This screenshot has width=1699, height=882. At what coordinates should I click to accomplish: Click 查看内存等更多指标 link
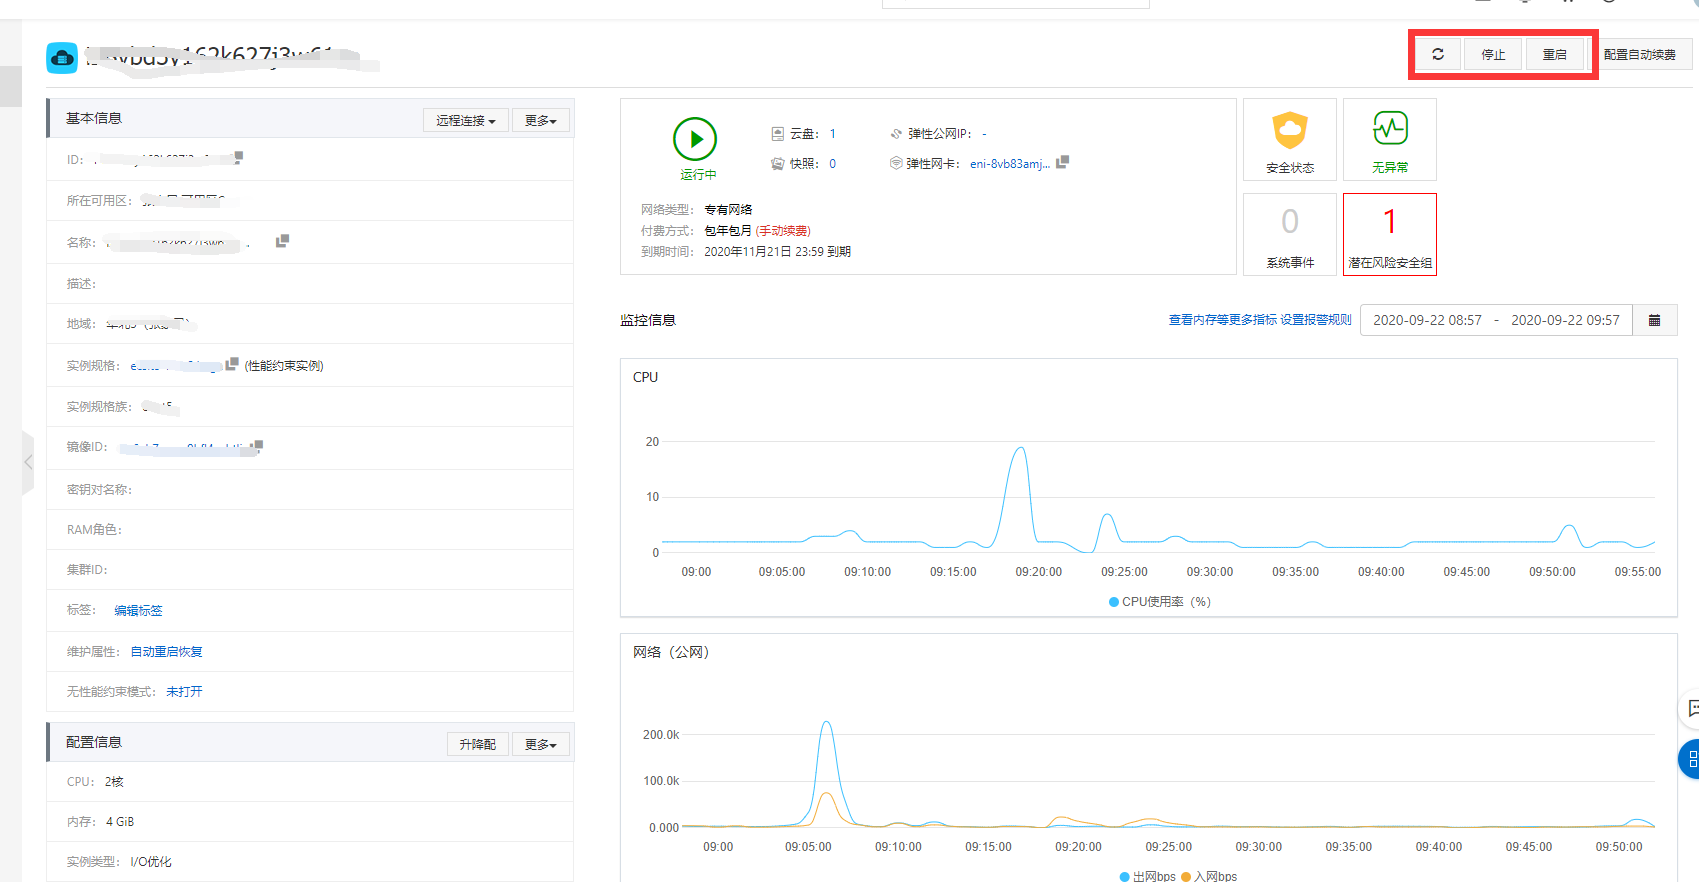tap(1223, 320)
